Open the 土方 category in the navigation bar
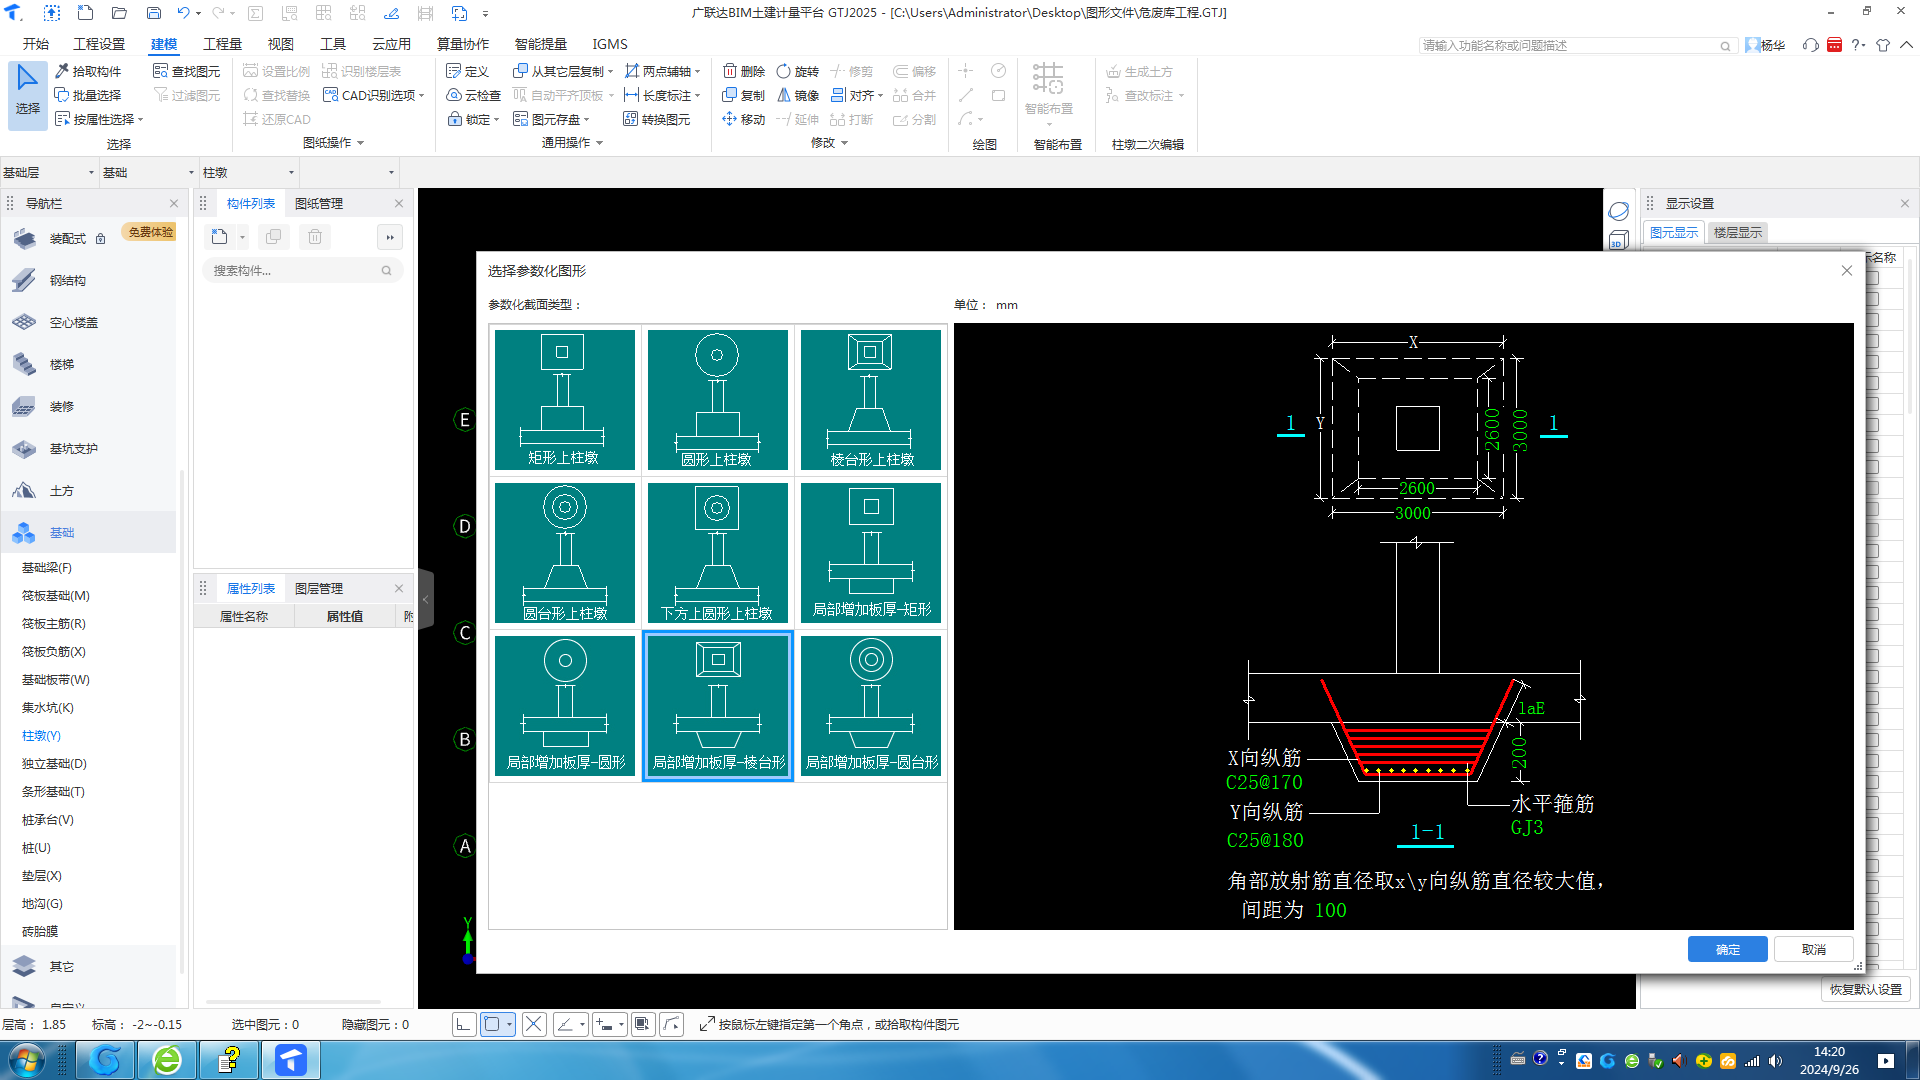 pos(61,490)
